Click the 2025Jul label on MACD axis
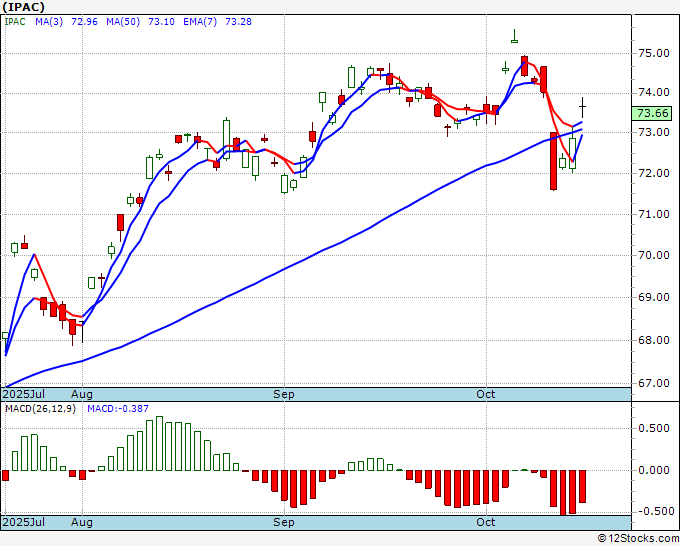680x546 pixels. 23,522
